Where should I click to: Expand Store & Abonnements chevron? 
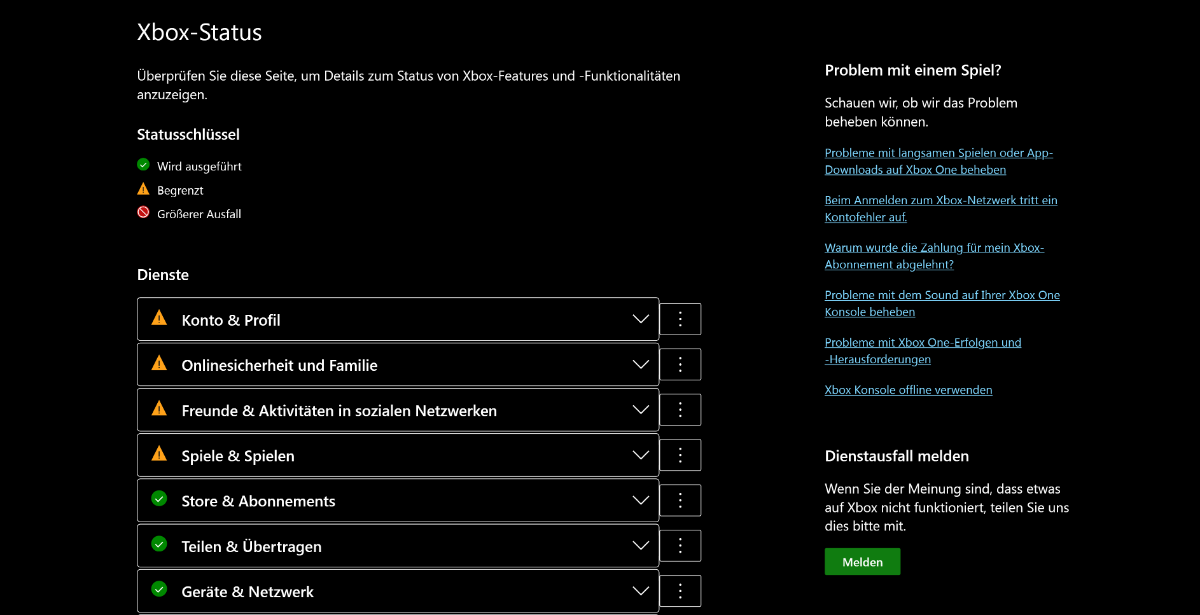[x=641, y=500]
